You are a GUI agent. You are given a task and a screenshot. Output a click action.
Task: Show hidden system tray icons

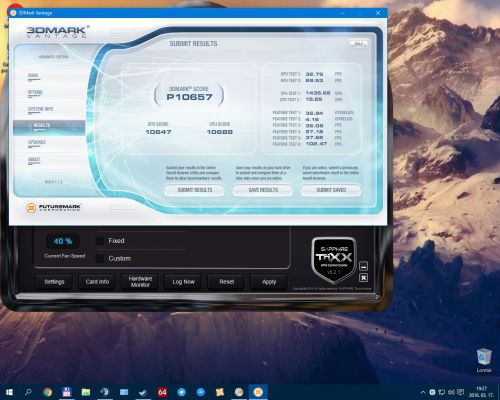423,392
